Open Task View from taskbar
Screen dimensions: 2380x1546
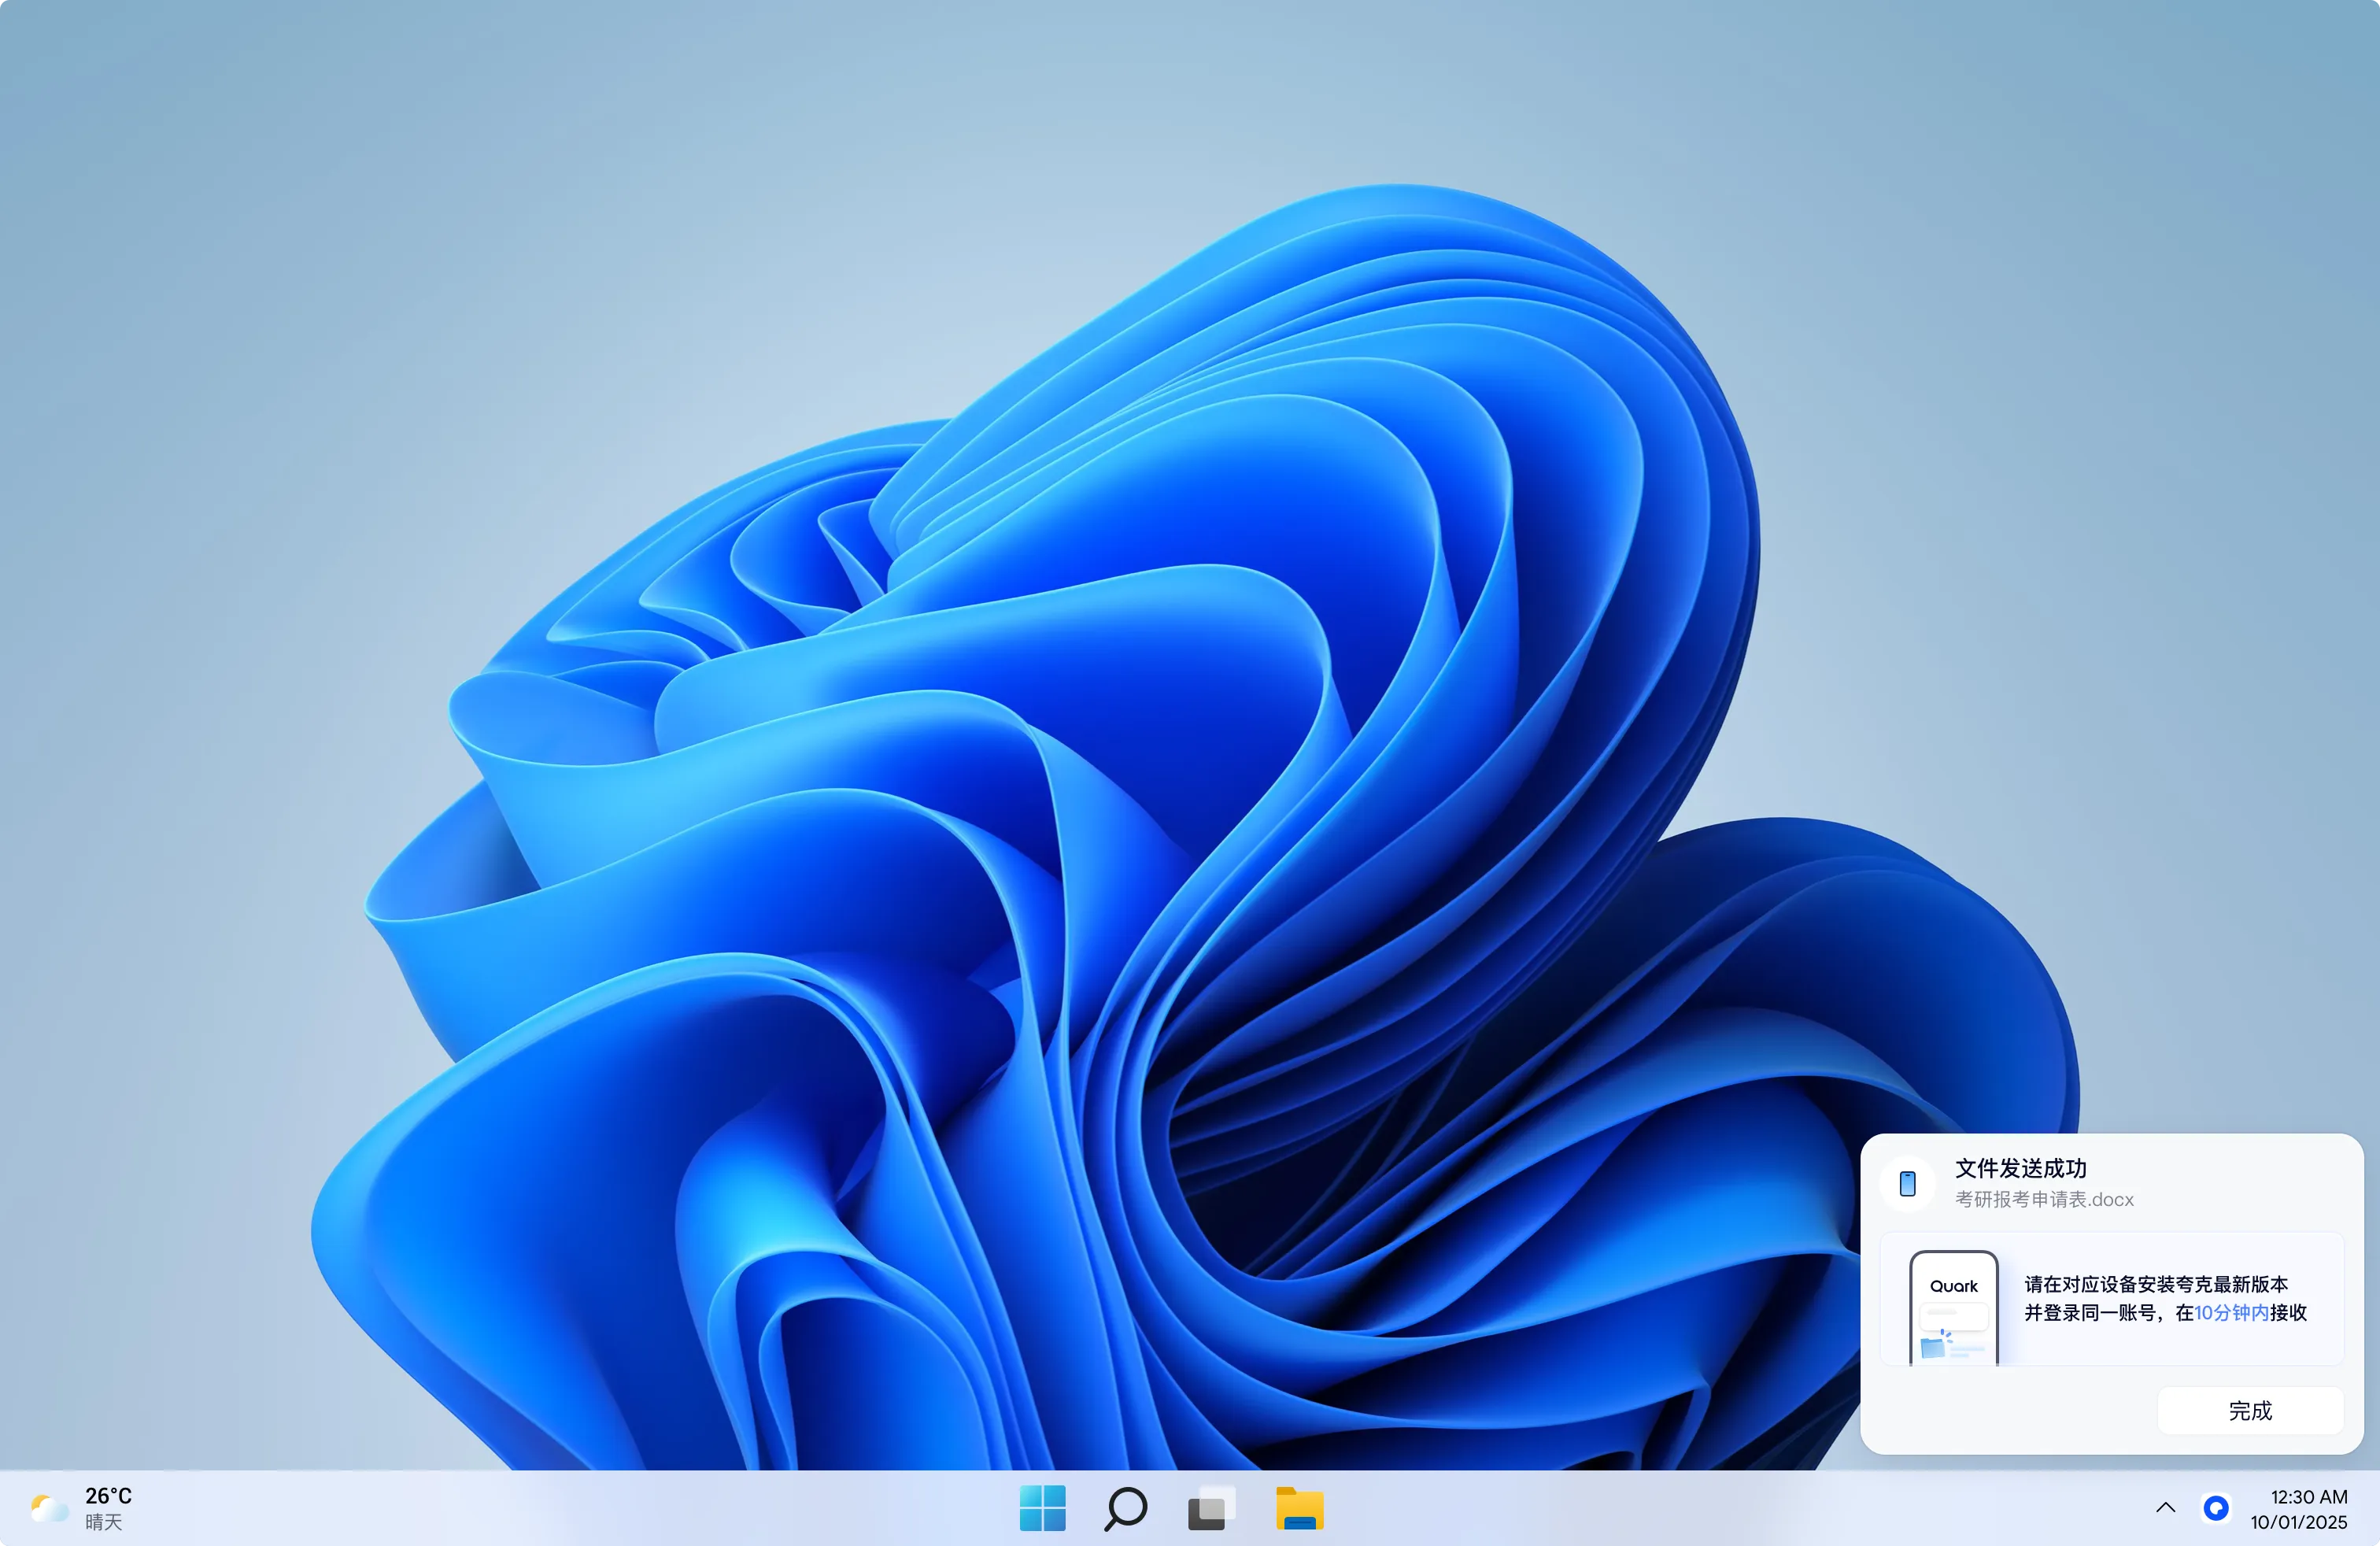click(1210, 1508)
